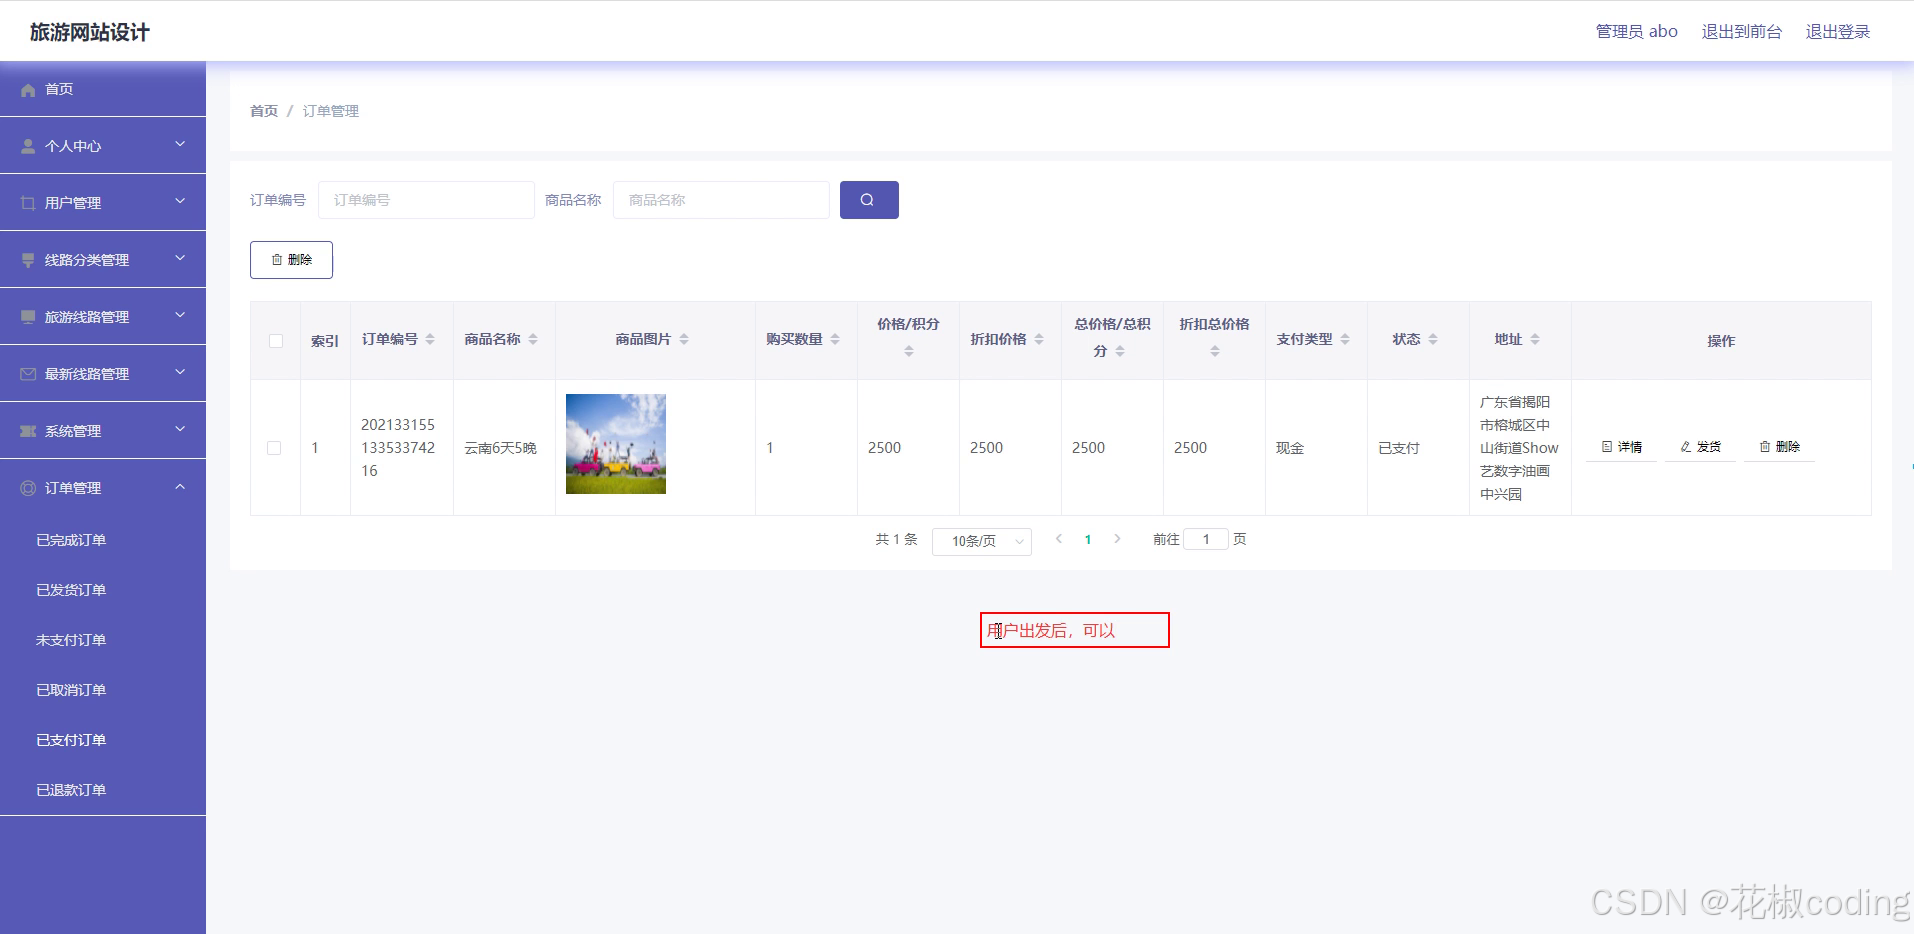Click the 商品名称 search input field
The width and height of the screenshot is (1914, 934).
click(721, 200)
